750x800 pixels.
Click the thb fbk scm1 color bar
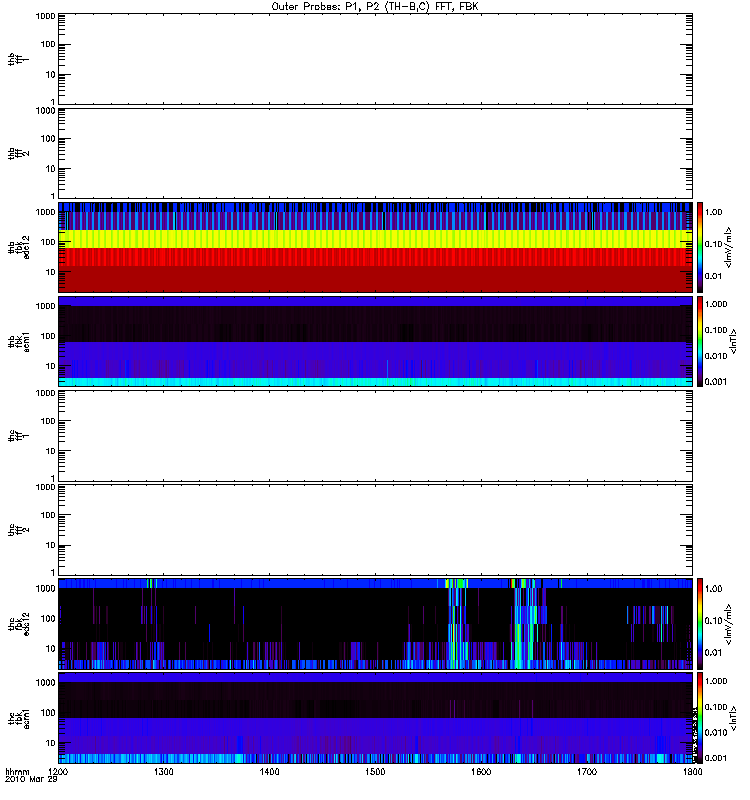click(x=699, y=341)
